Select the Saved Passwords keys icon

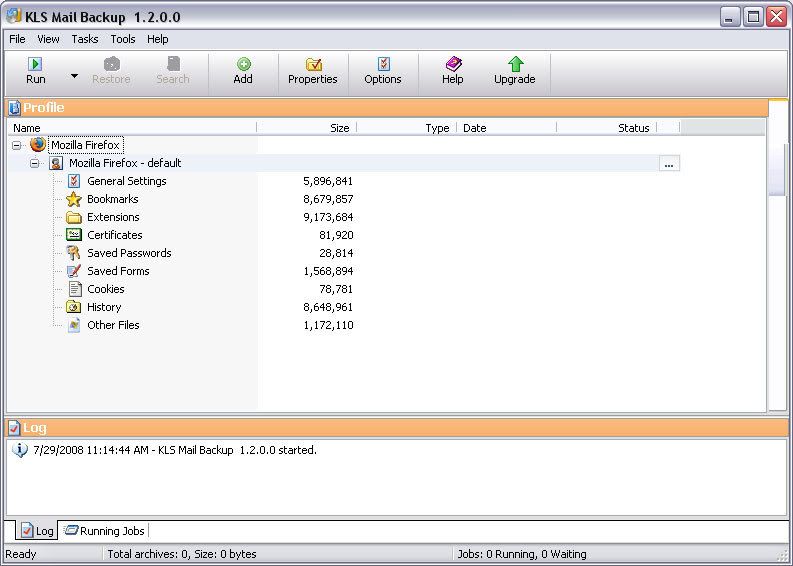tap(74, 253)
